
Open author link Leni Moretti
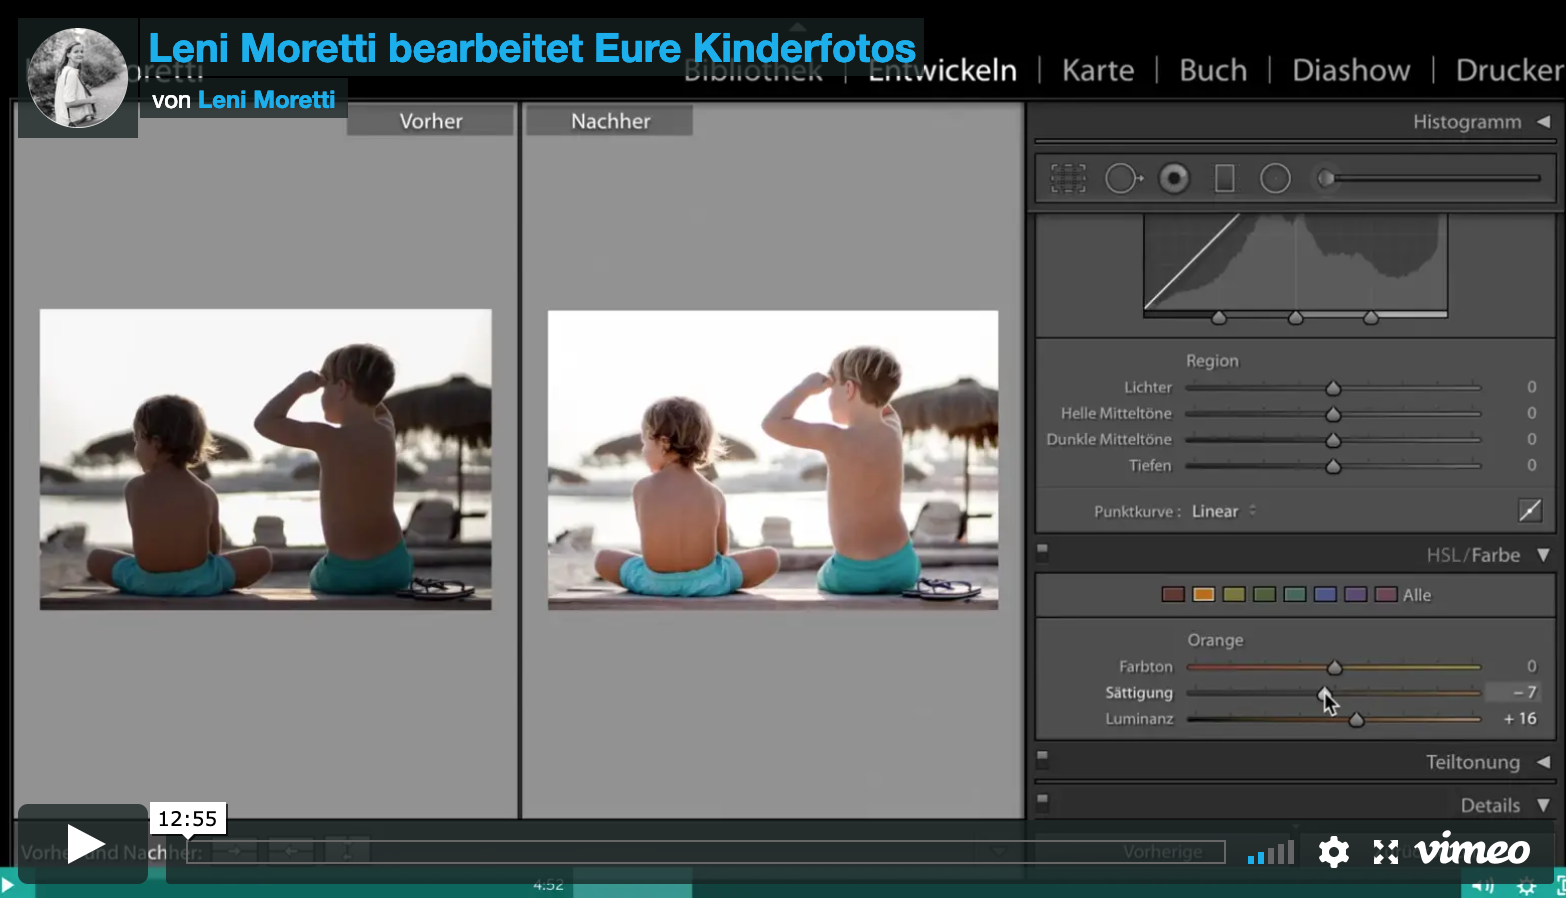click(266, 100)
